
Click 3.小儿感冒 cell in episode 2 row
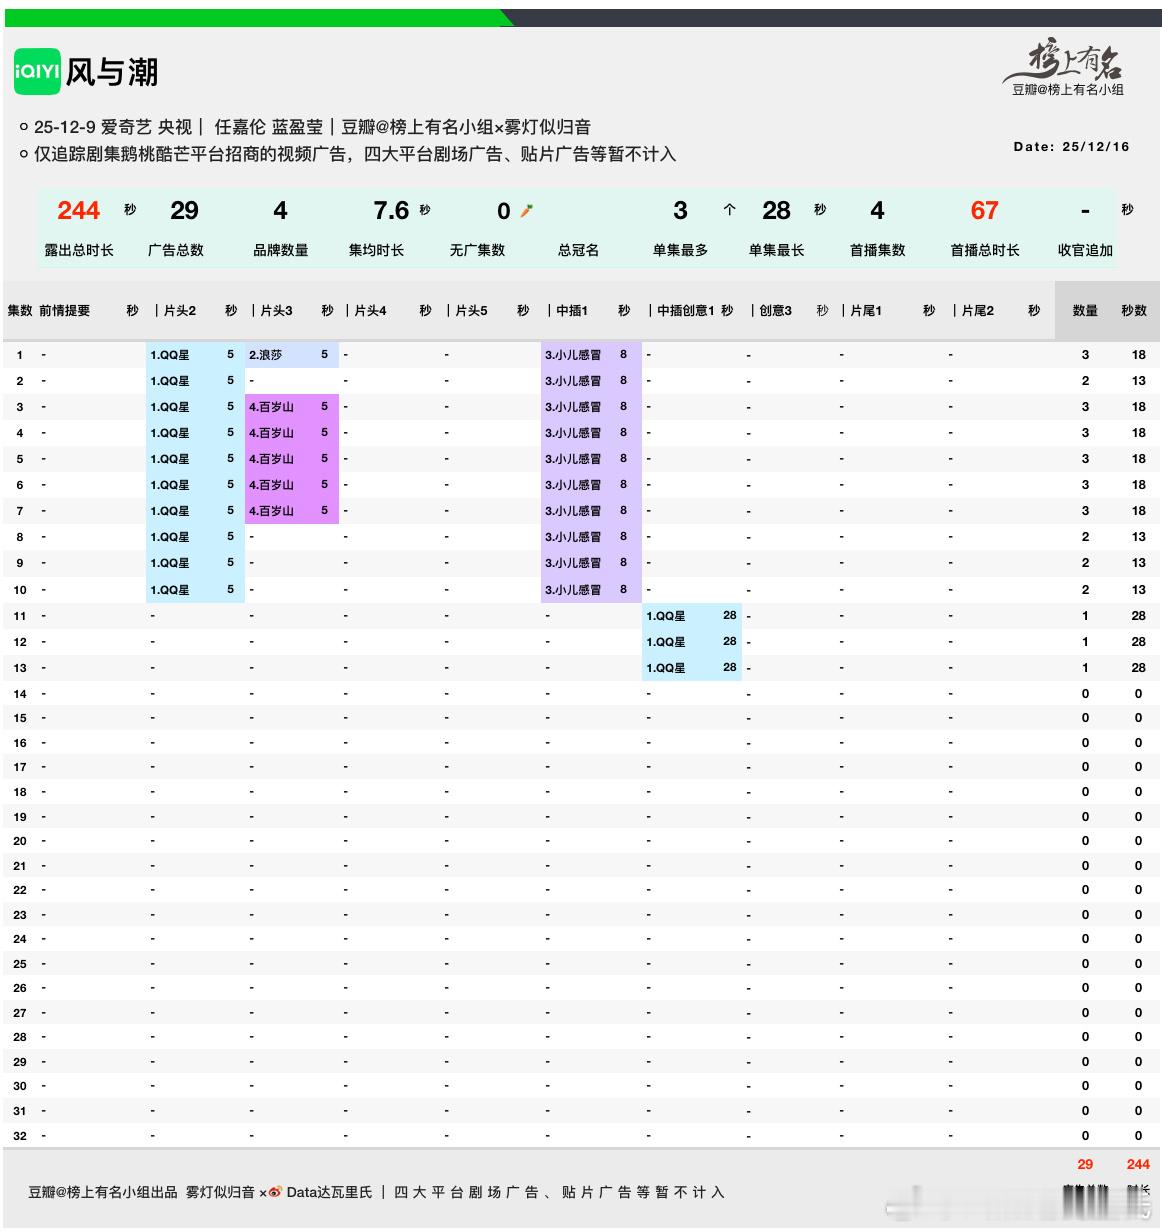(x=590, y=381)
